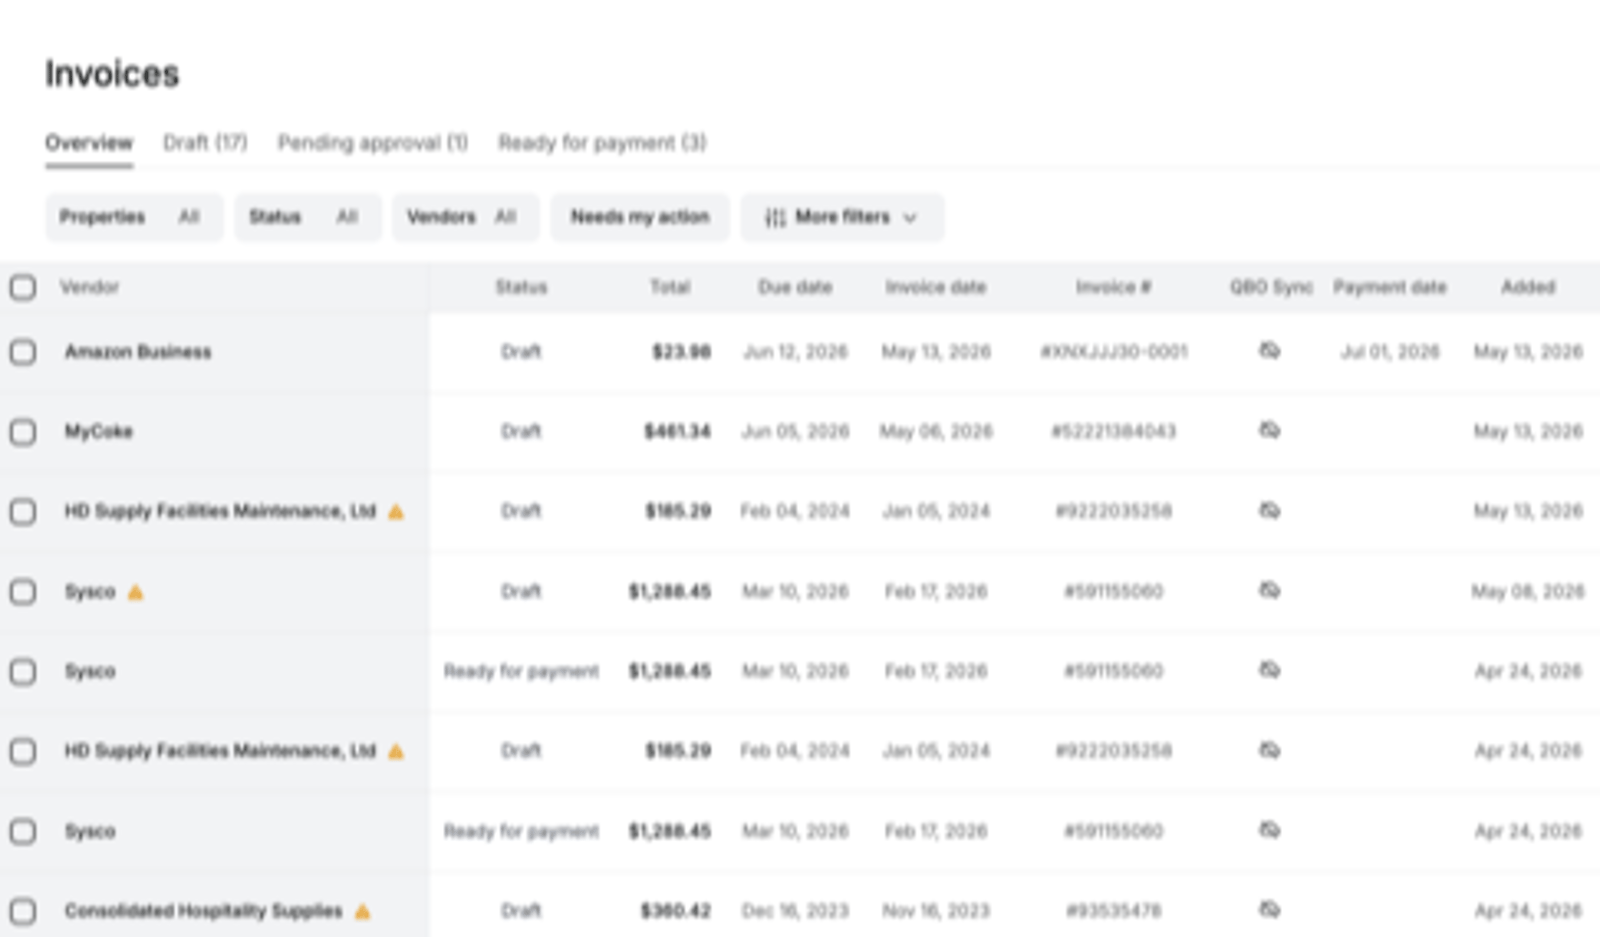Check the Consolidated Hospitality Supplies checkbox
The image size is (1600, 937).
coord(23,911)
